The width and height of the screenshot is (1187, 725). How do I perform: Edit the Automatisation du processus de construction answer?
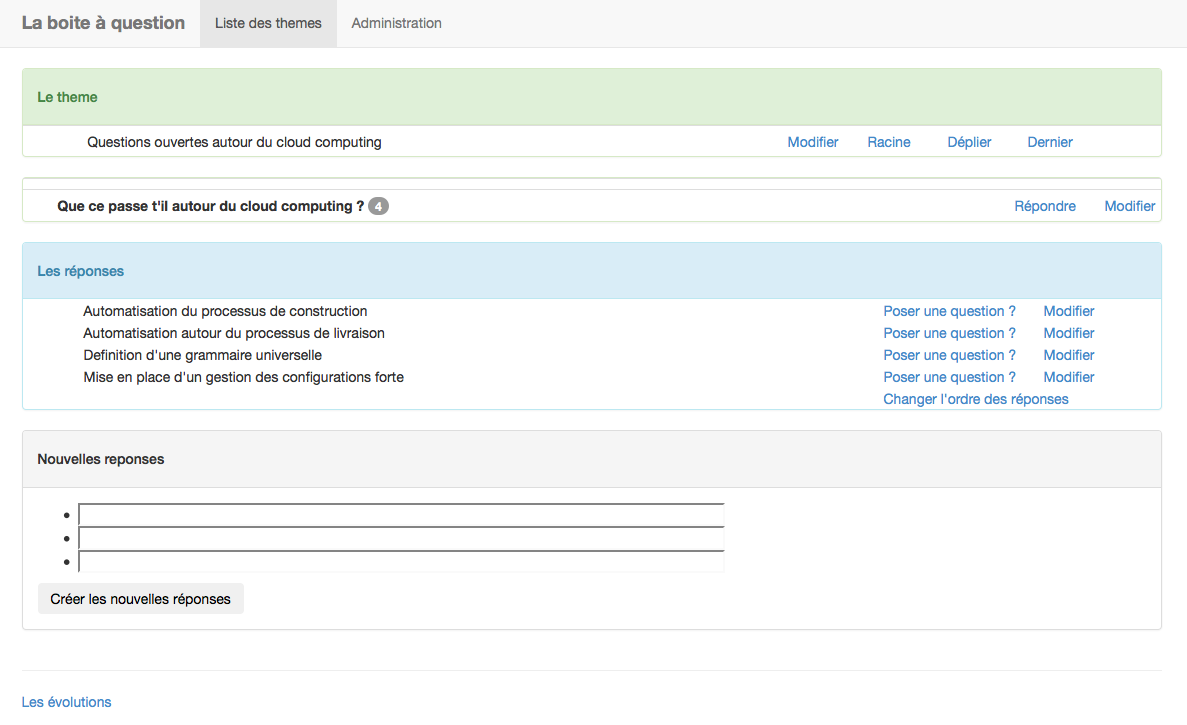(x=1068, y=311)
